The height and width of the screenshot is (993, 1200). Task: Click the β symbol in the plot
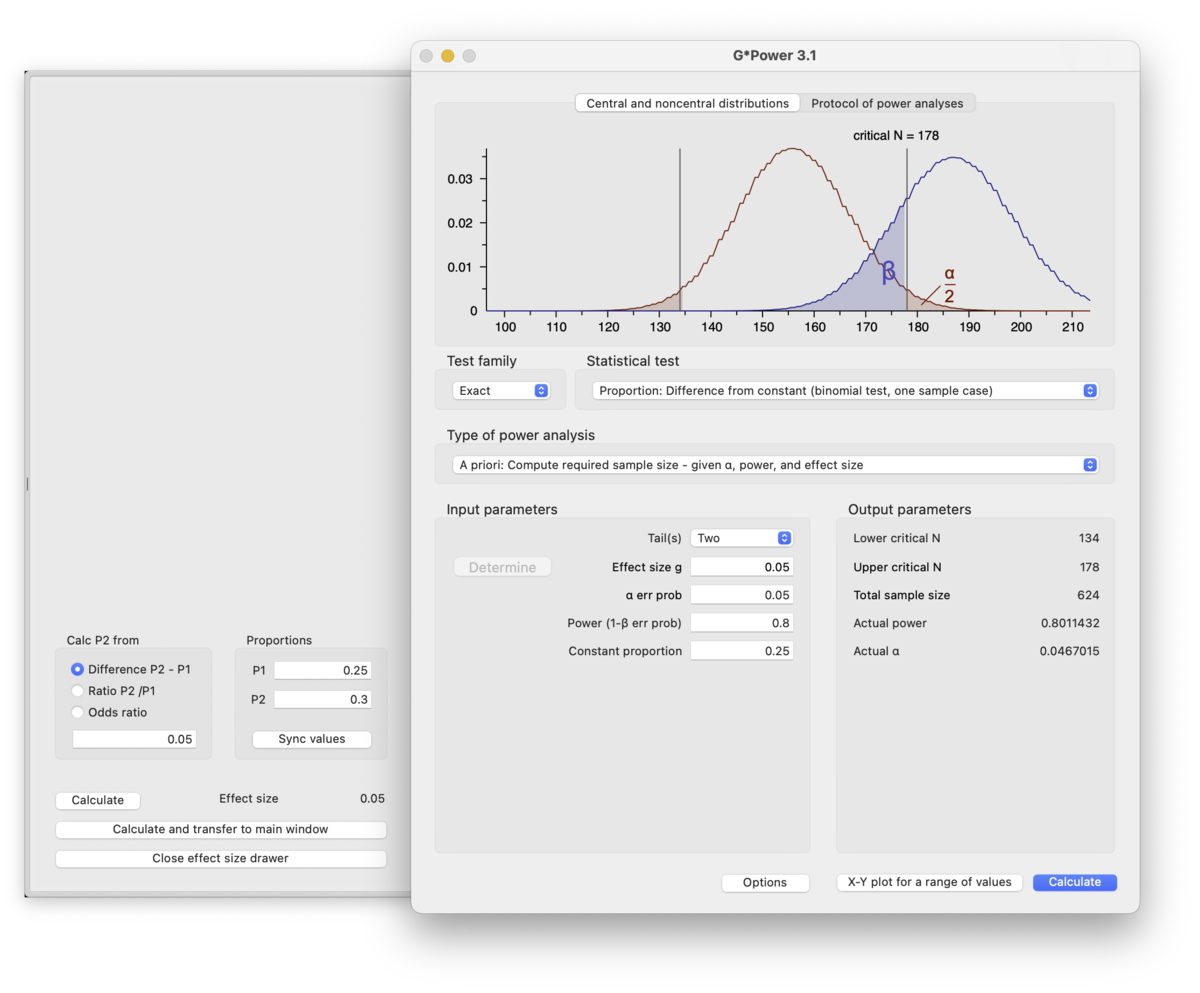888,272
